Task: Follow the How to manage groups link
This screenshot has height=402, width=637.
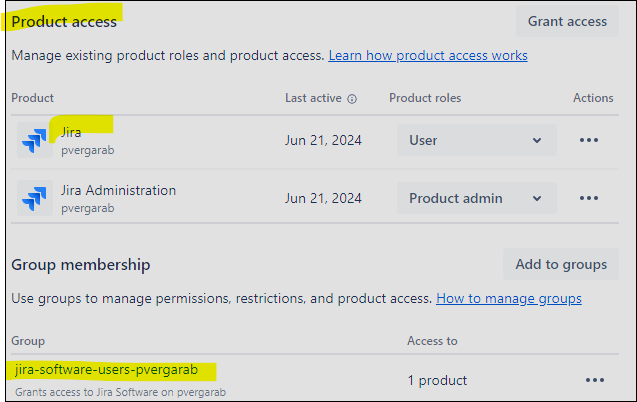Action: click(509, 298)
